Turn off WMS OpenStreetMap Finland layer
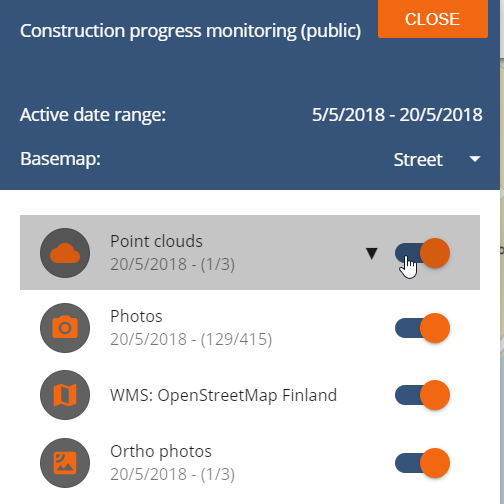Viewport: 504px width, 504px height. 422,395
